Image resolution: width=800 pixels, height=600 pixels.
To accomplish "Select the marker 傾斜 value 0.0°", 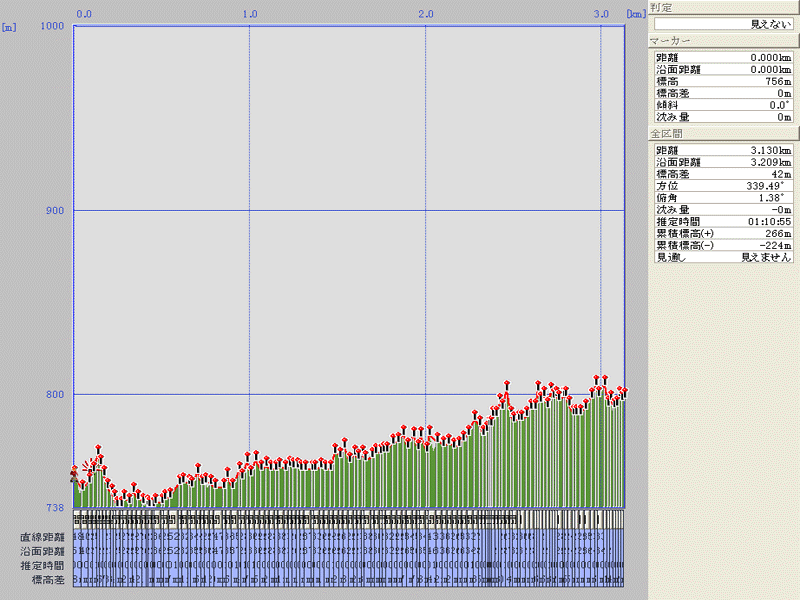I will point(780,105).
